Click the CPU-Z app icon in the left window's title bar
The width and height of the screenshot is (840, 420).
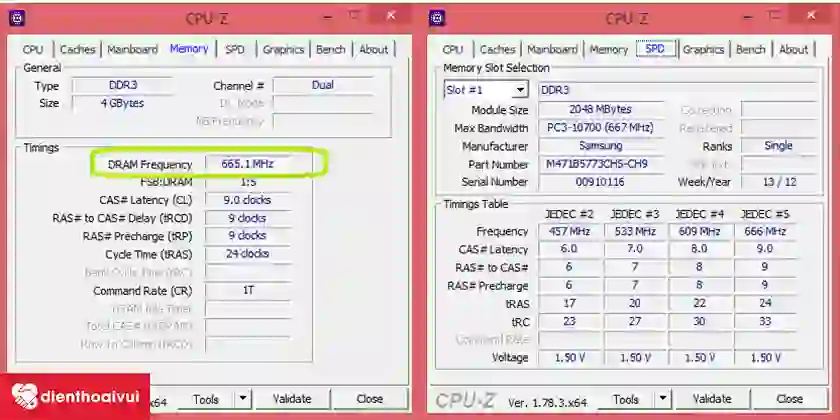[x=17, y=18]
